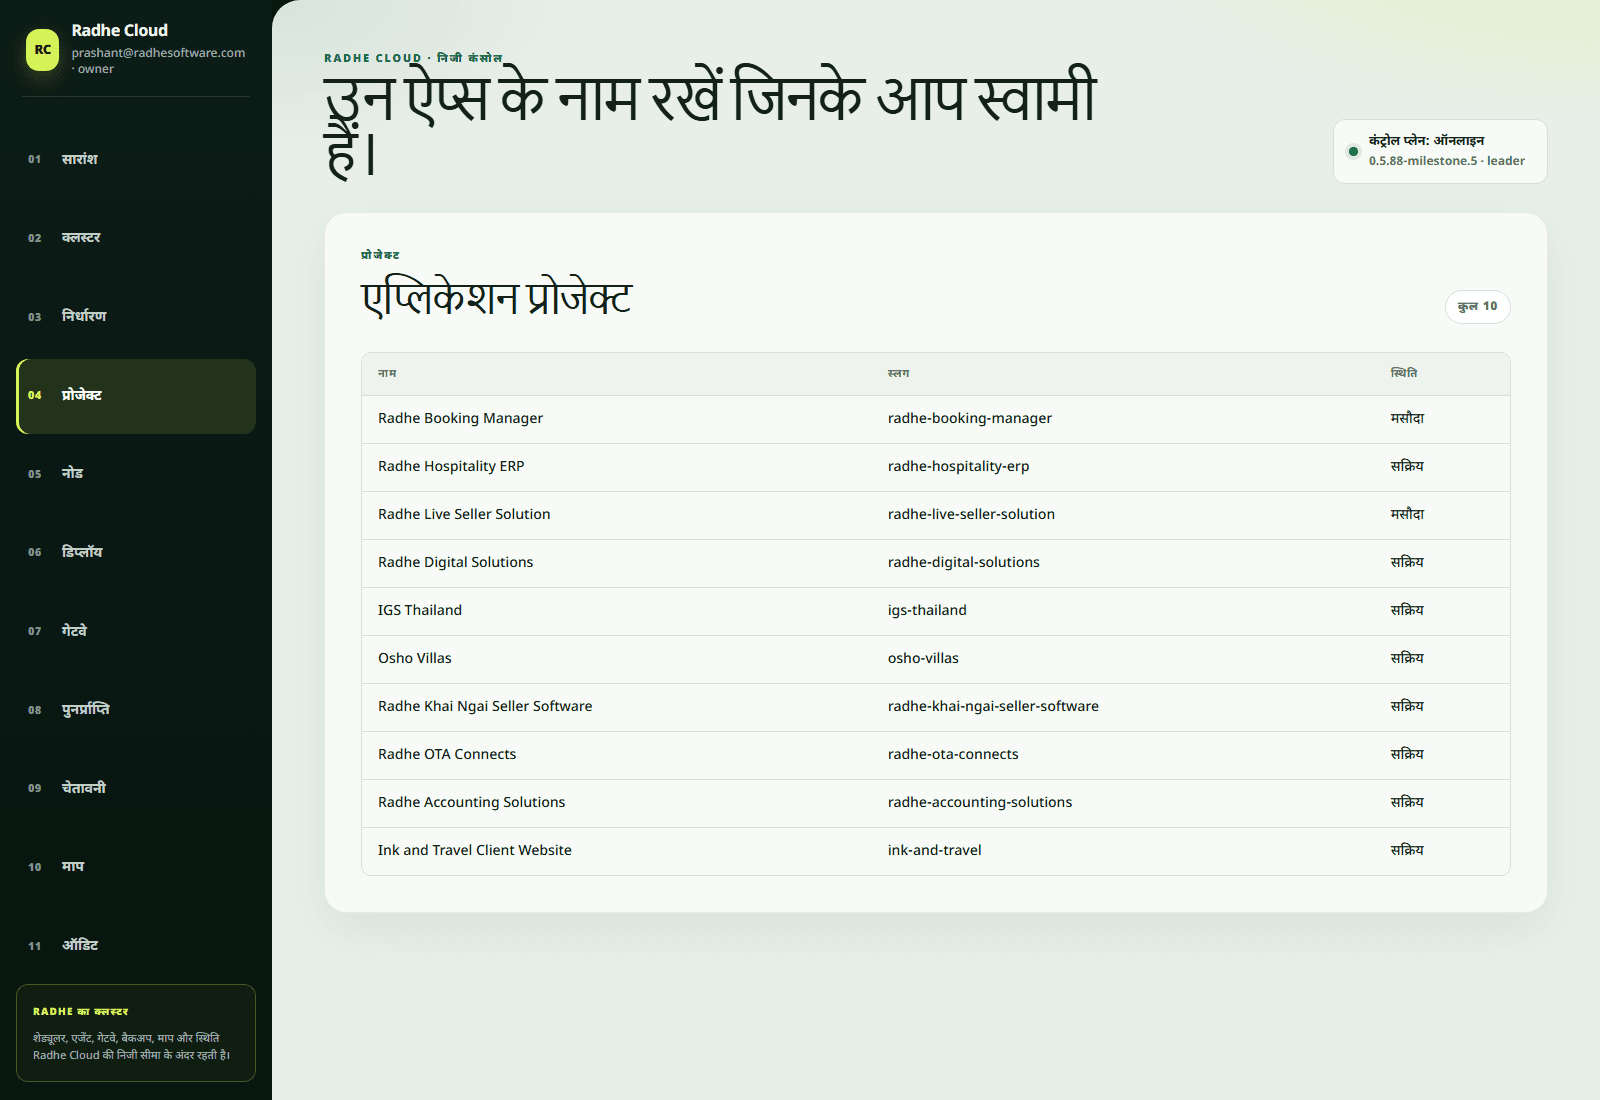This screenshot has height=1100, width=1600.
Task: Click the स्थिति column header
Action: point(1403,374)
